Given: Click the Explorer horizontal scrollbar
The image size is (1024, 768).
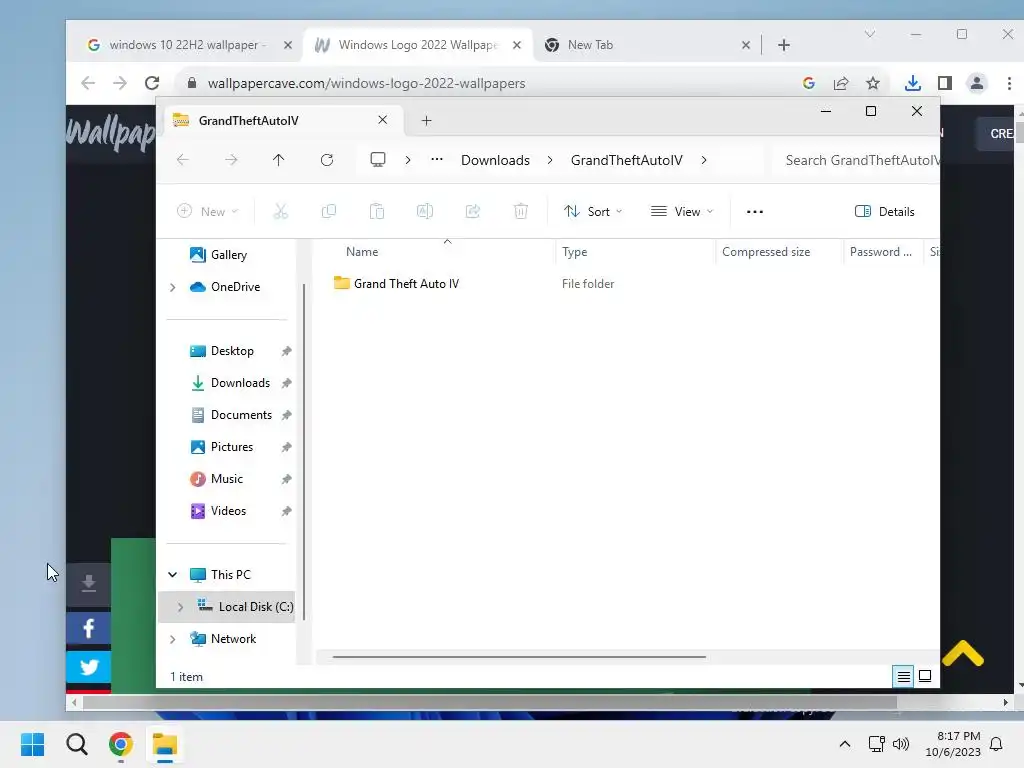Looking at the screenshot, I should [519, 656].
